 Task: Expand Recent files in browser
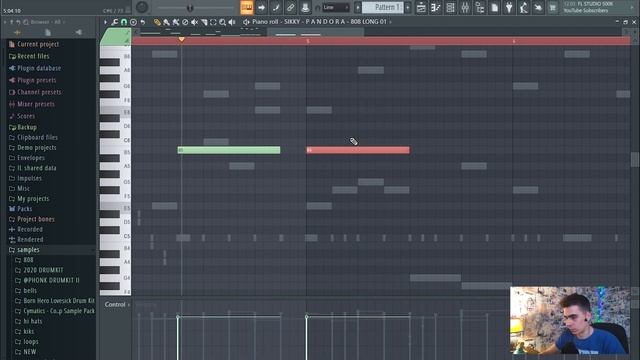click(29, 56)
